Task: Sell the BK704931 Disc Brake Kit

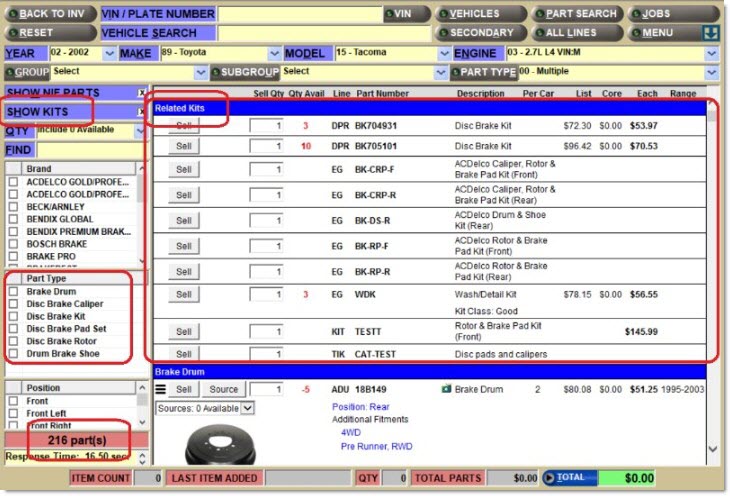Action: pyautogui.click(x=184, y=127)
